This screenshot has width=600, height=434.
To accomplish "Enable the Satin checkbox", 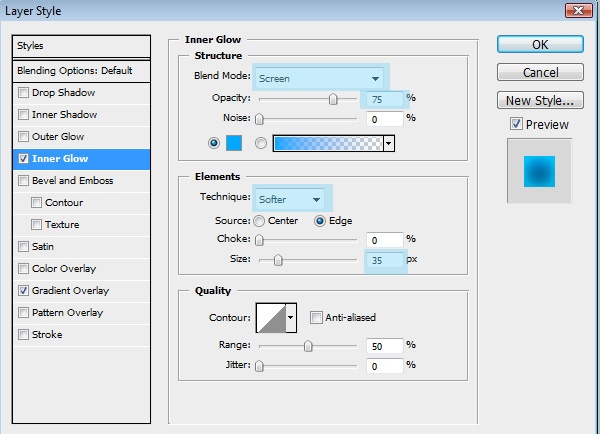I will (x=23, y=246).
